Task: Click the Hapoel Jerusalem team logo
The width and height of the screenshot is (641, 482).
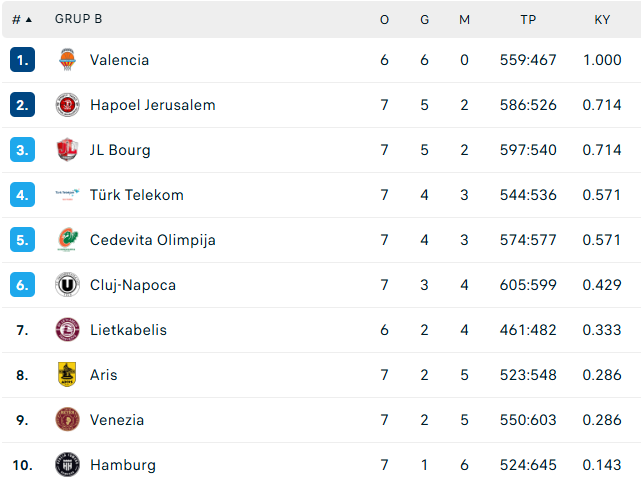Action: [67, 105]
